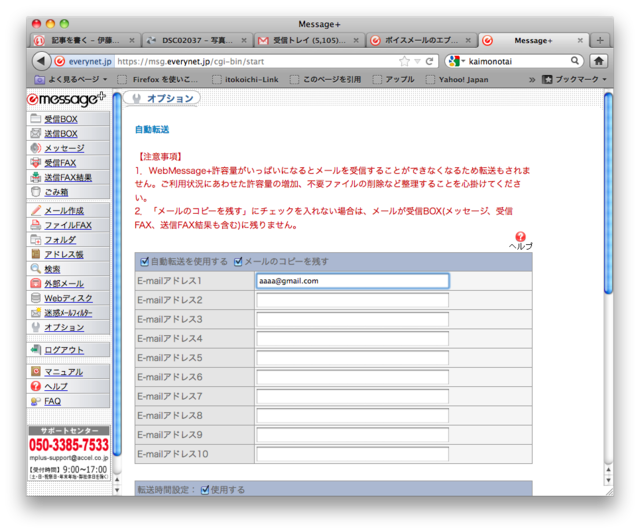Click the red ヘルプ icon in sidebar

[36, 386]
